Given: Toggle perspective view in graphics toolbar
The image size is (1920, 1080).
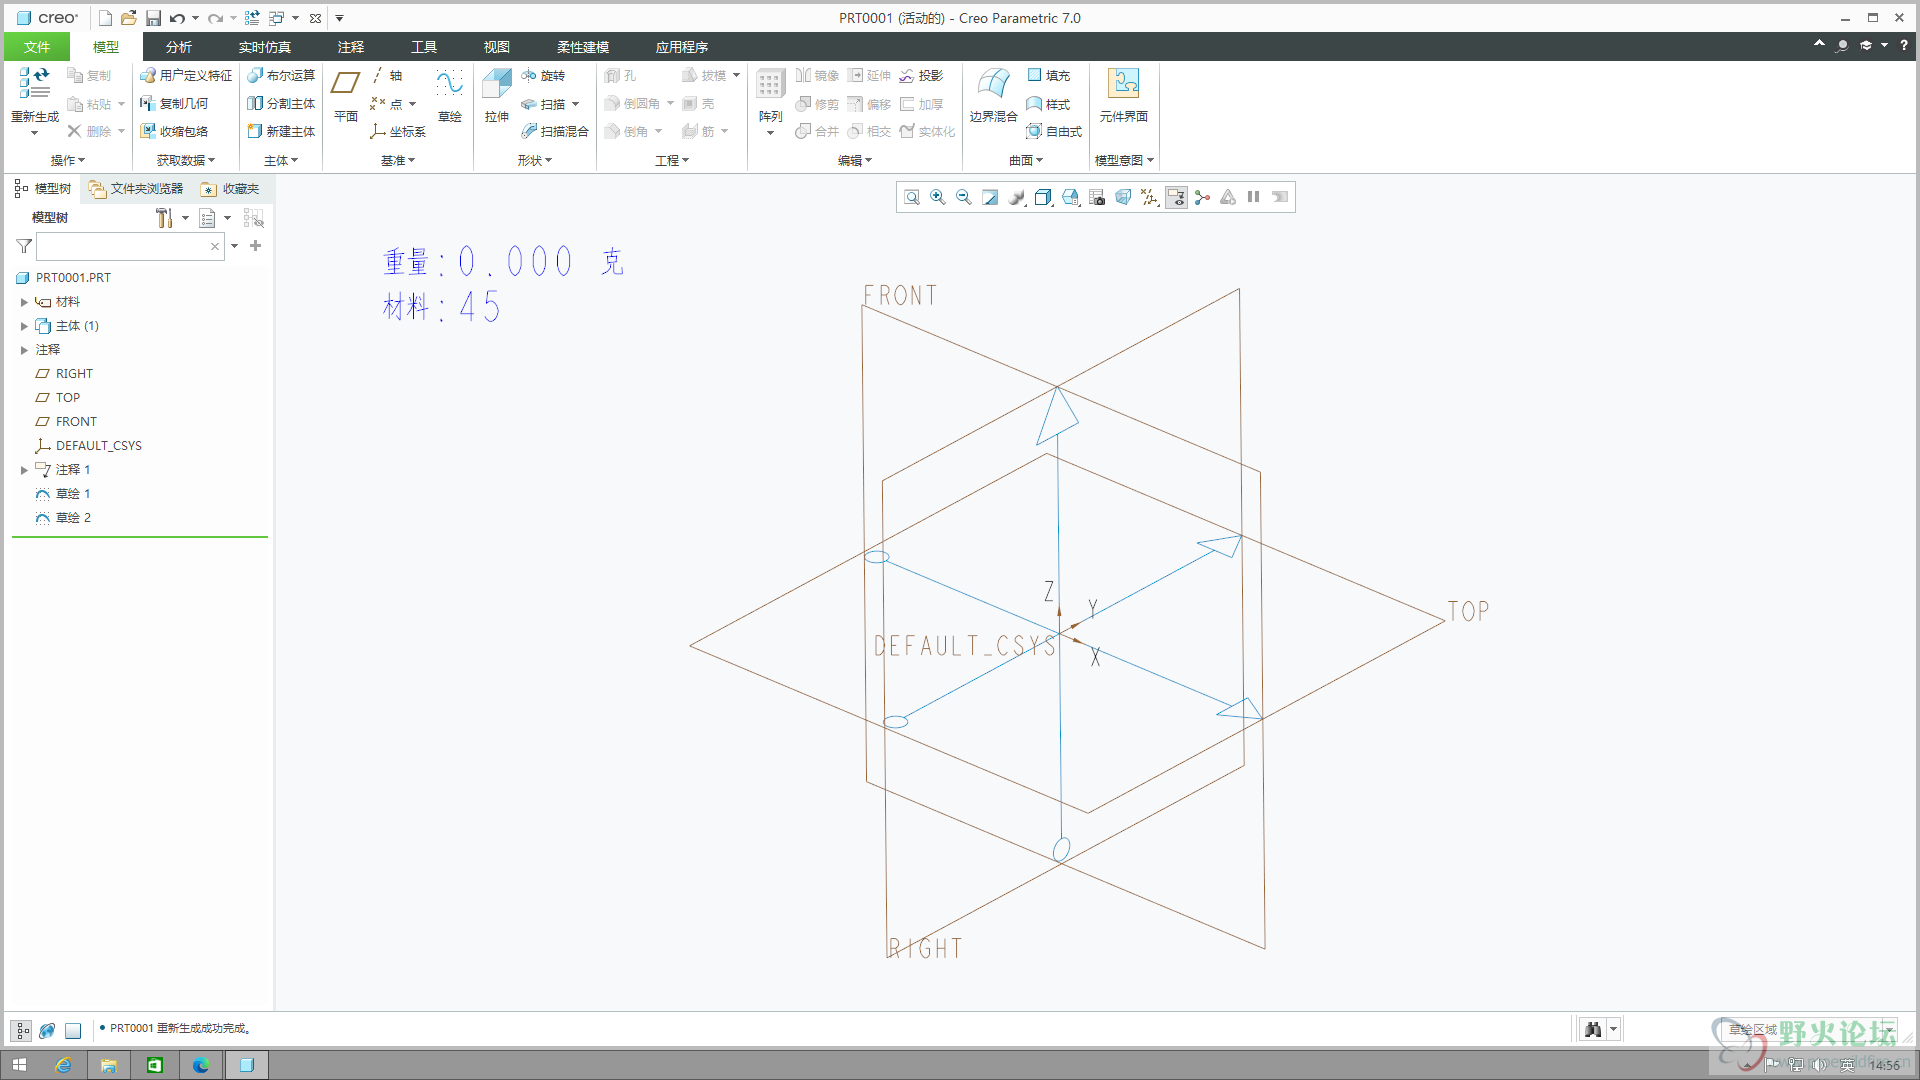Looking at the screenshot, I should [1123, 197].
